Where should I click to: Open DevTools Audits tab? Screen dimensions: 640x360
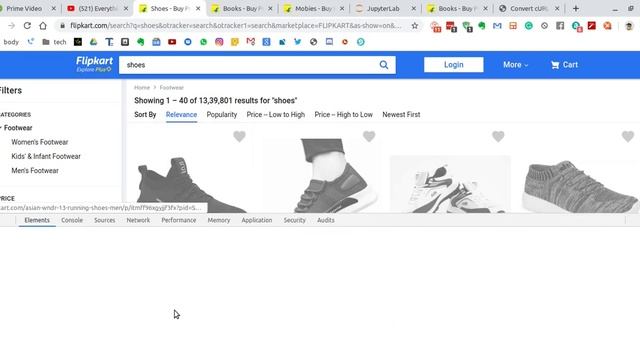click(326, 220)
